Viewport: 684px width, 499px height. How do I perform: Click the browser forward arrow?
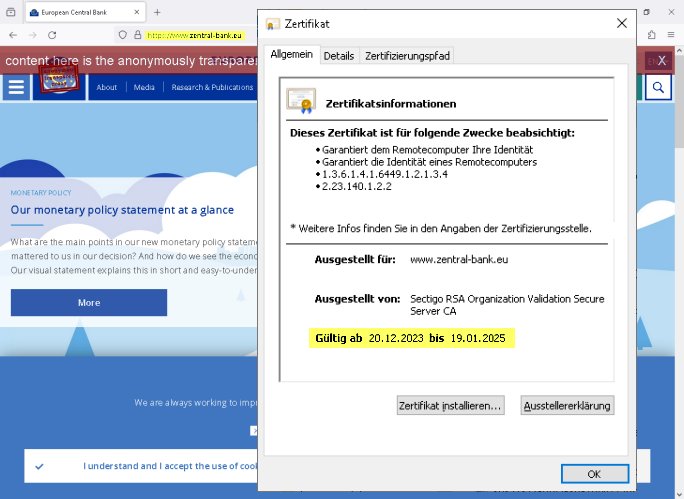pyautogui.click(x=33, y=35)
